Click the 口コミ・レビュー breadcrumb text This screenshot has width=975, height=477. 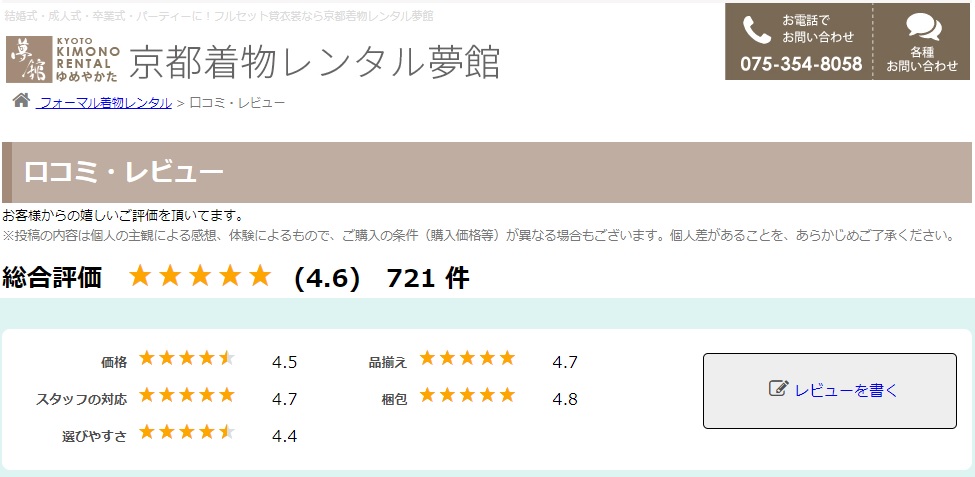click(x=237, y=103)
